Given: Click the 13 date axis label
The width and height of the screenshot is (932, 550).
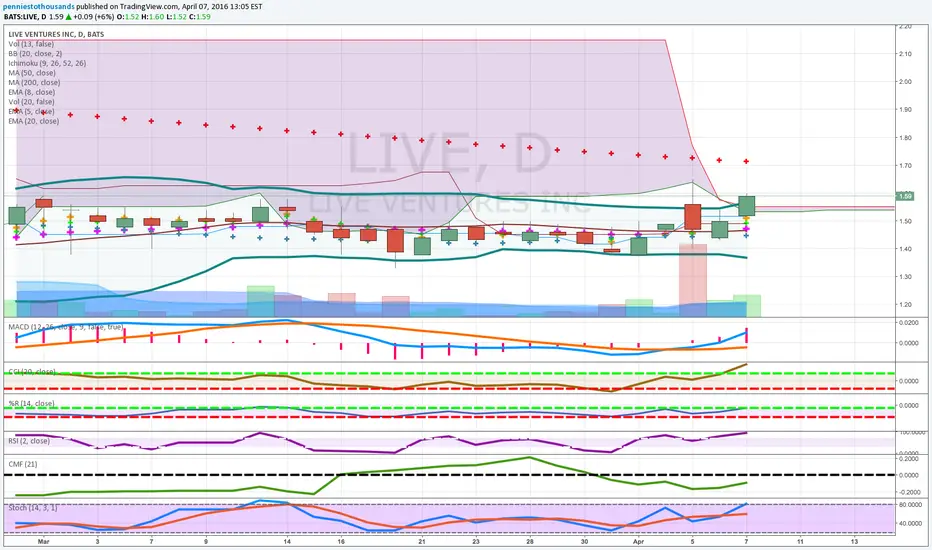Looking at the screenshot, I should [x=855, y=542].
